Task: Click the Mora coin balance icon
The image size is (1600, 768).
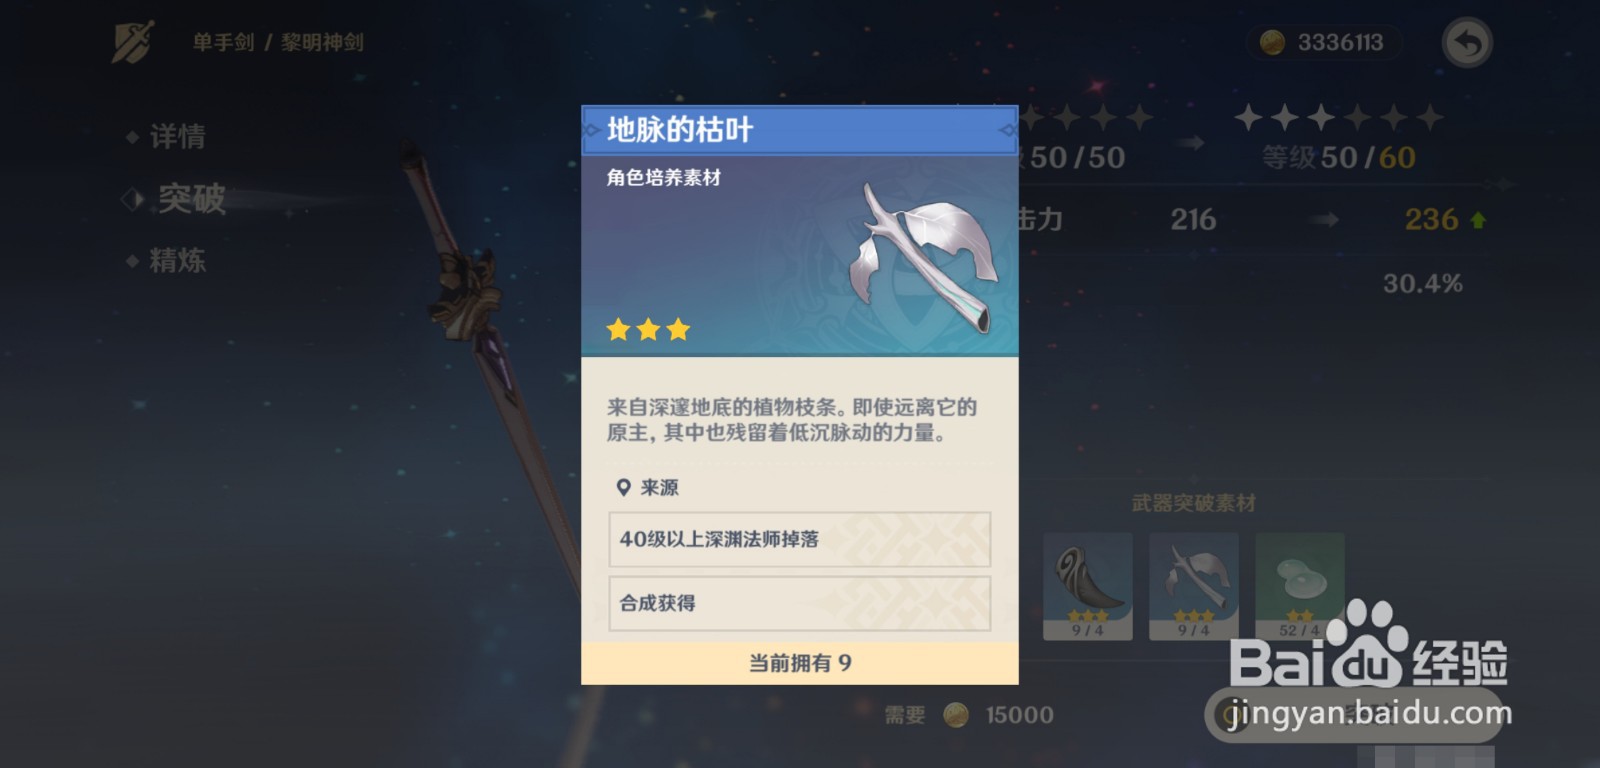Action: click(x=1272, y=42)
